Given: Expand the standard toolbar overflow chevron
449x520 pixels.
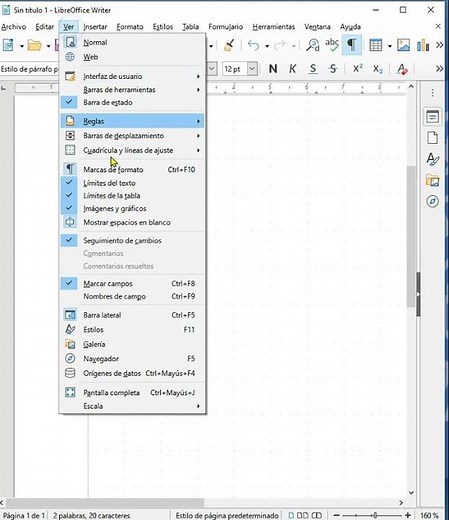Looking at the screenshot, I should tap(440, 45).
